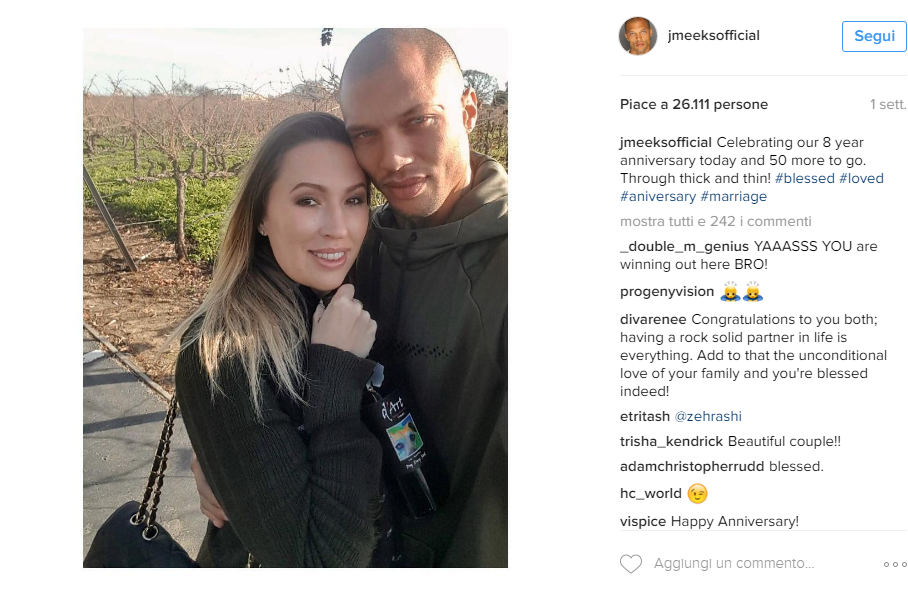The height and width of the screenshot is (596, 908).
Task: Open the #loved hashtag
Action: [x=862, y=178]
